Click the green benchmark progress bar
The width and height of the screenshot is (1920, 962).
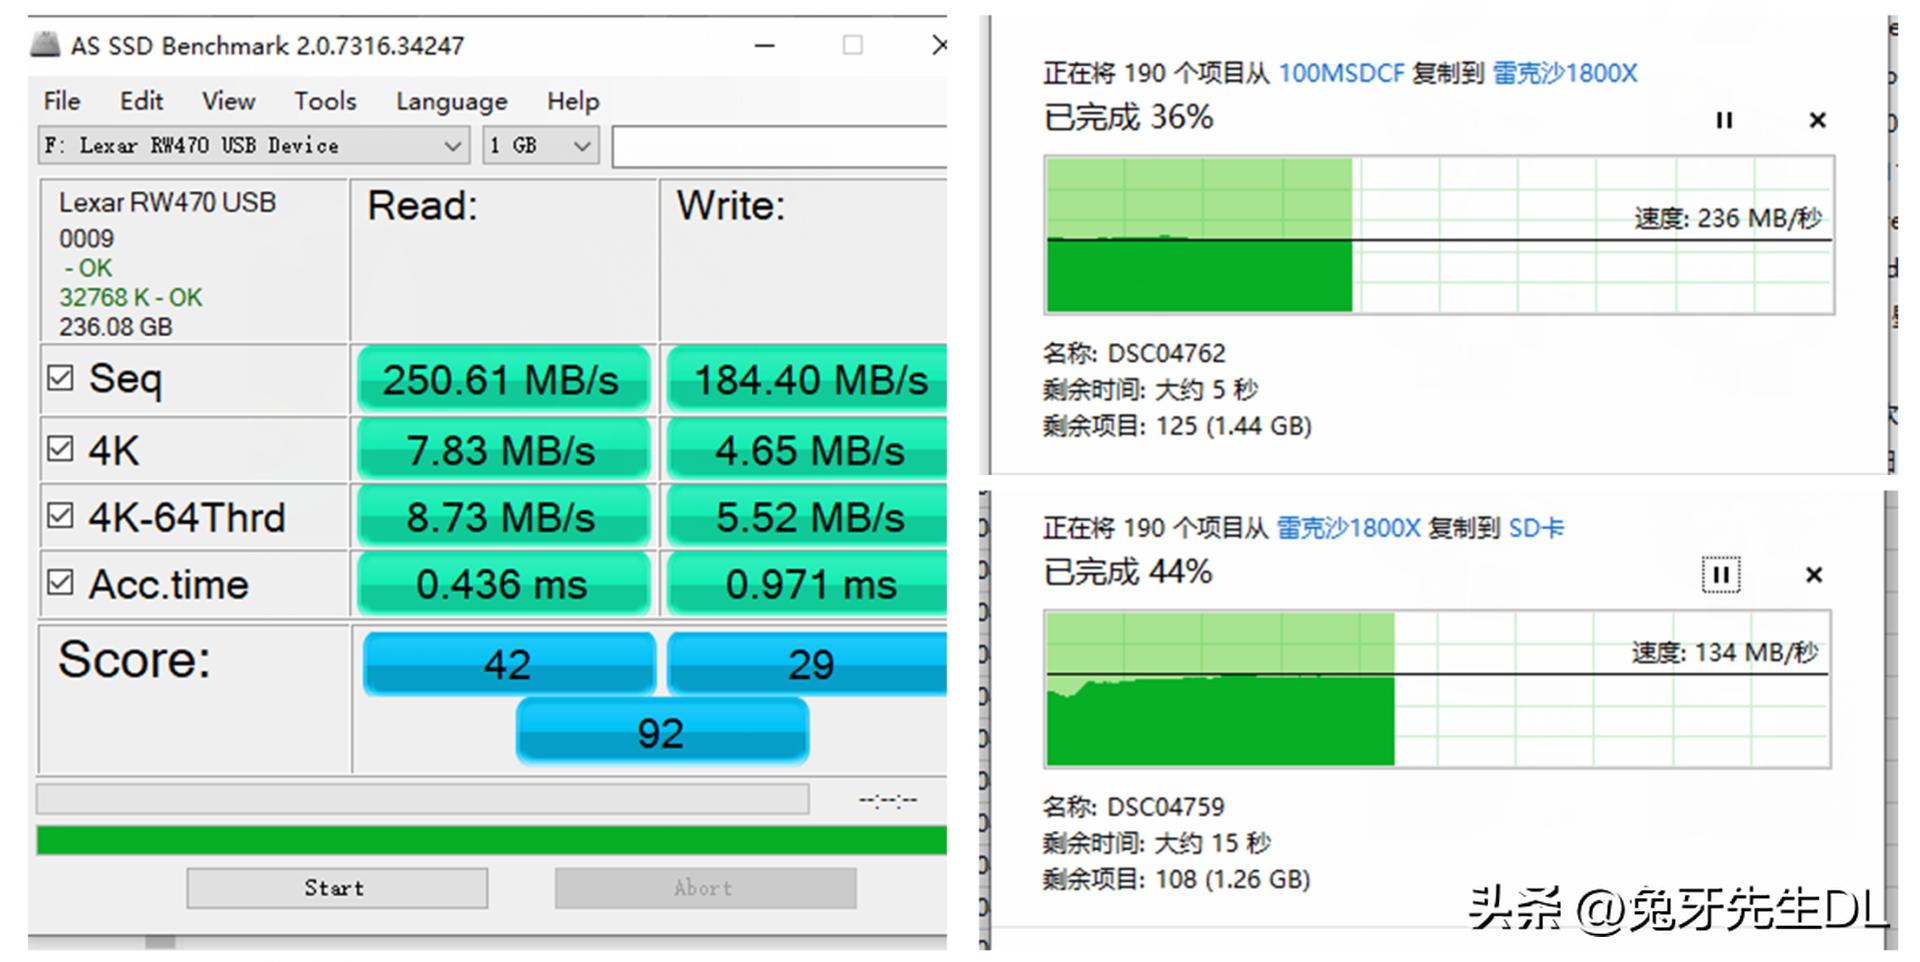491,840
